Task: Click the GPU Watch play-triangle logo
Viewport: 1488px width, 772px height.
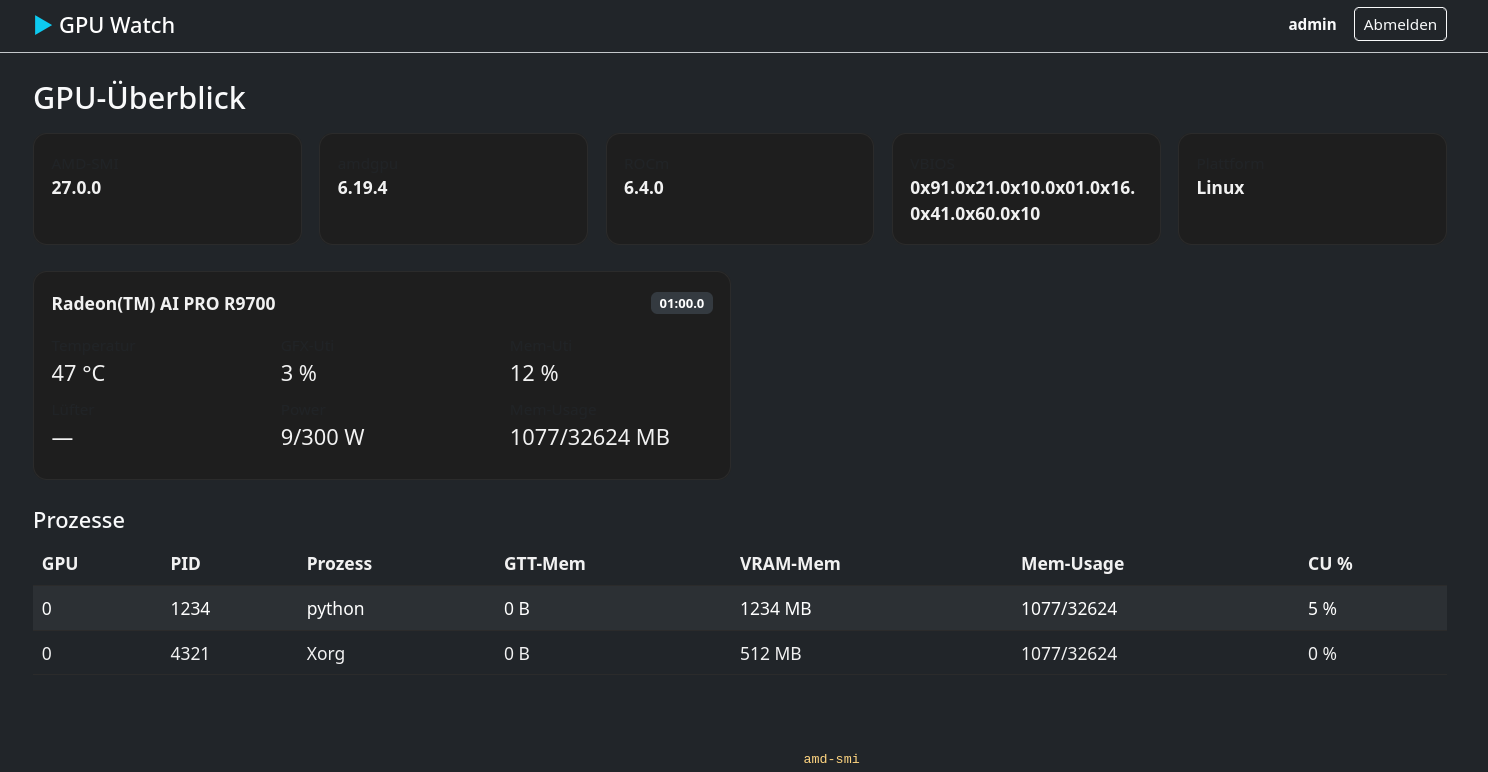Action: pos(43,25)
